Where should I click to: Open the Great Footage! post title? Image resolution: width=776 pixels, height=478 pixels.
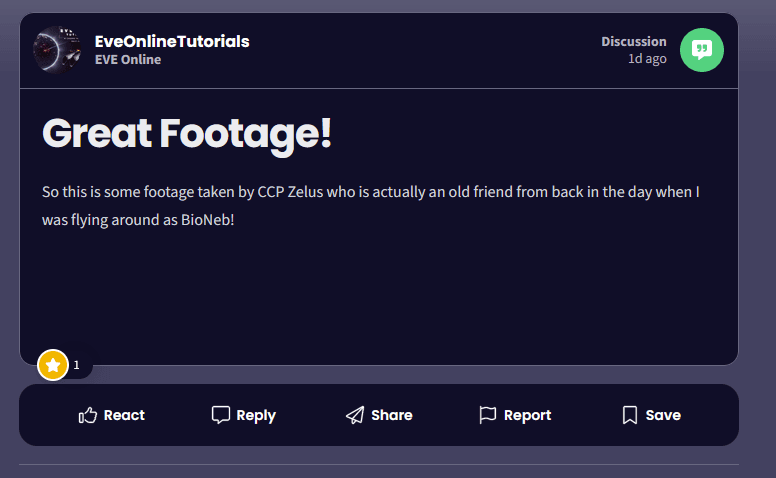(x=187, y=134)
